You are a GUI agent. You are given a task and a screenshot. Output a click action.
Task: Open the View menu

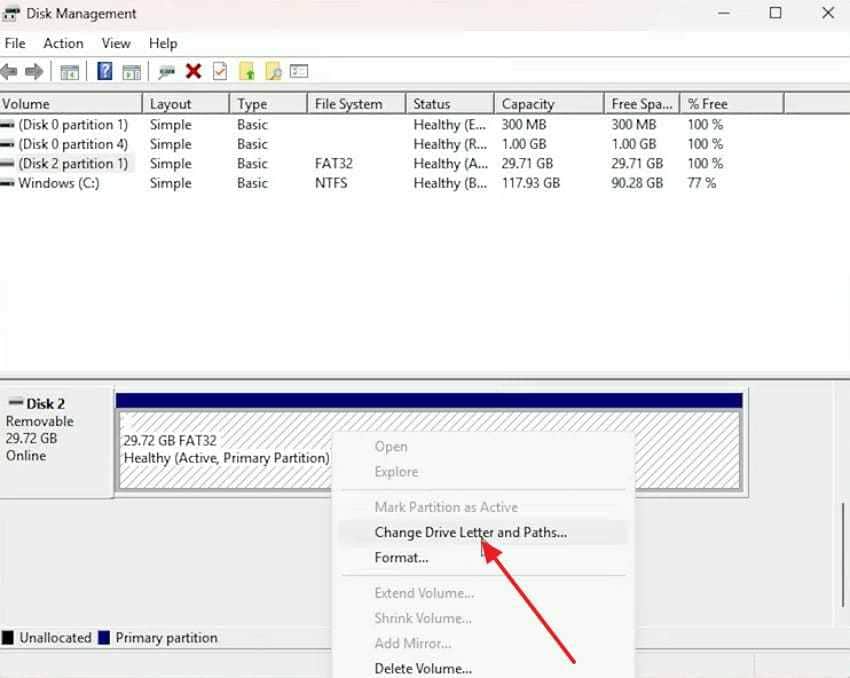(x=116, y=43)
